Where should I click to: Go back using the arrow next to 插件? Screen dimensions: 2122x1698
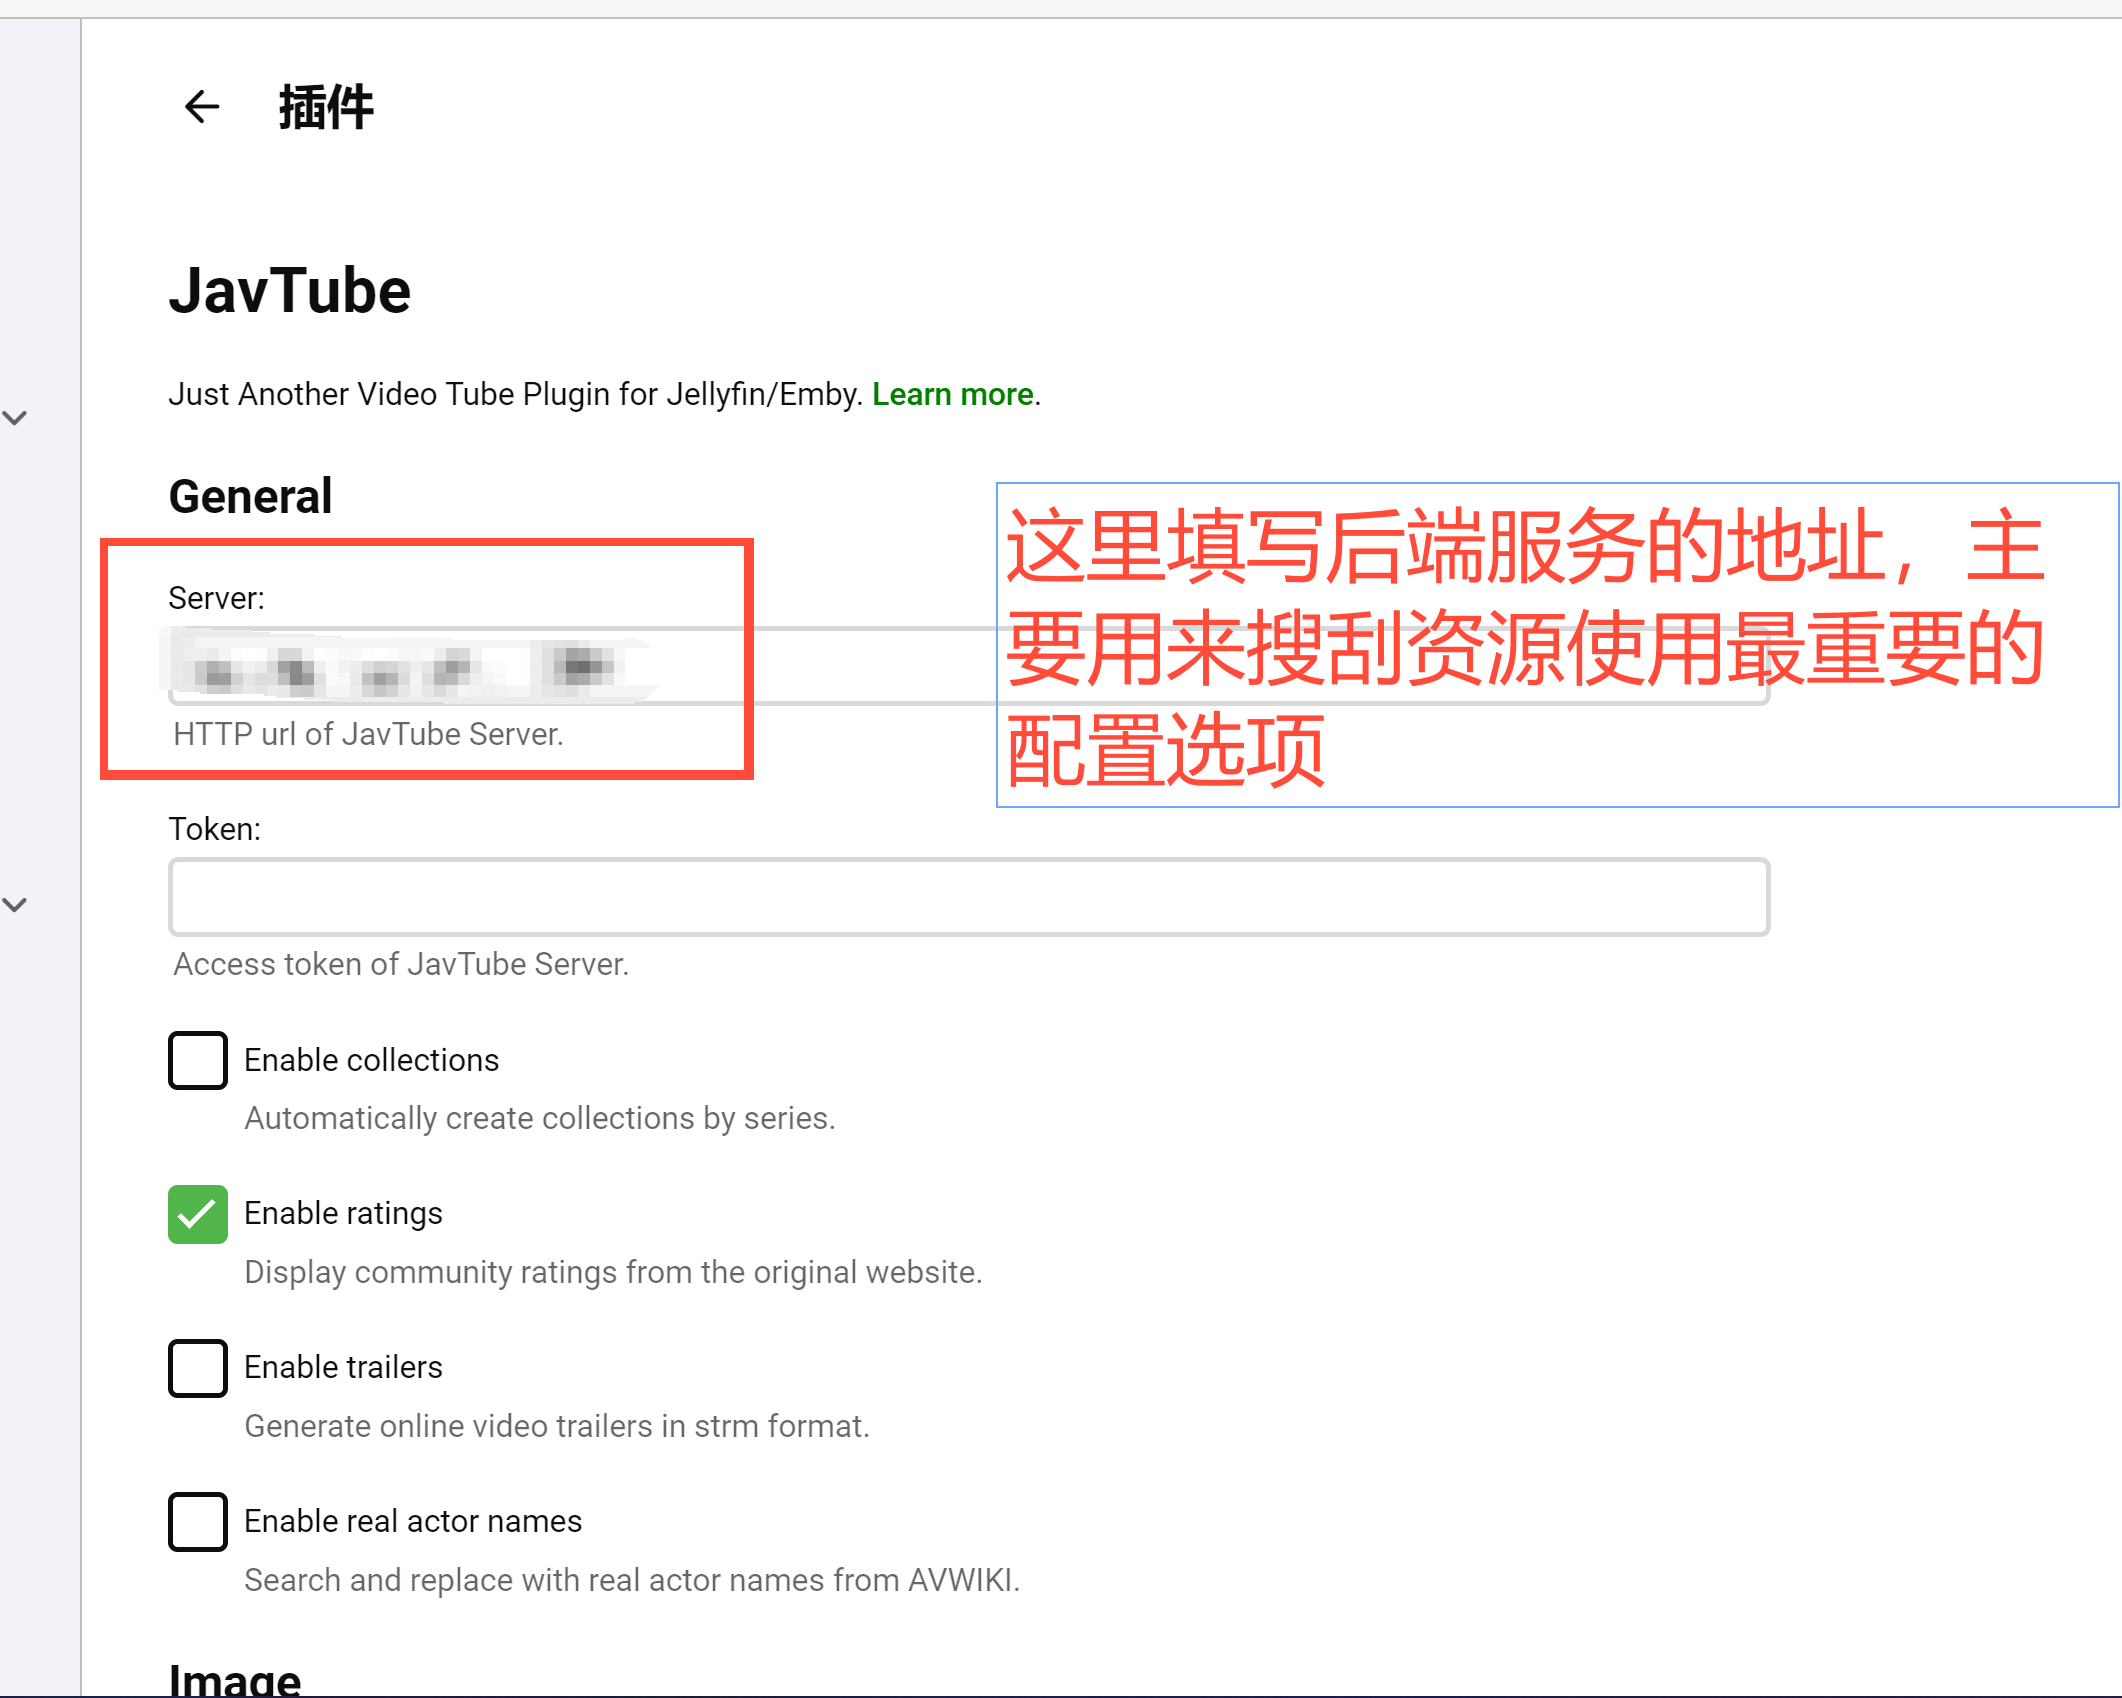point(202,107)
